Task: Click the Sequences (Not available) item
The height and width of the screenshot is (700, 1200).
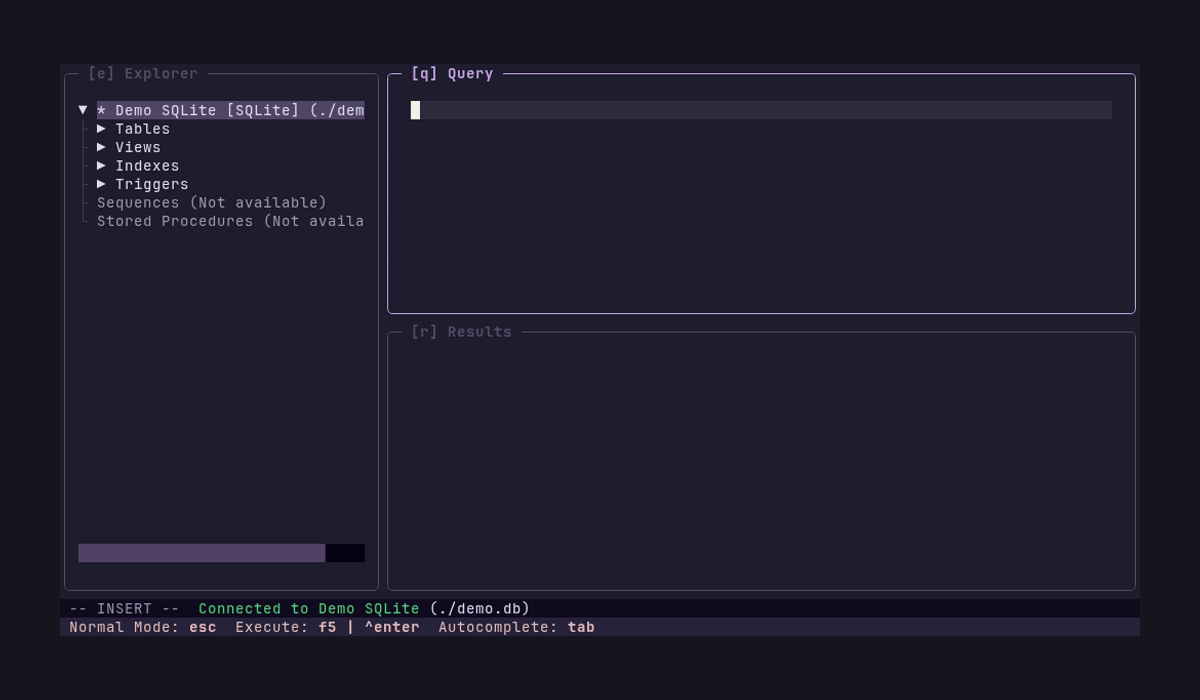Action: [211, 203]
